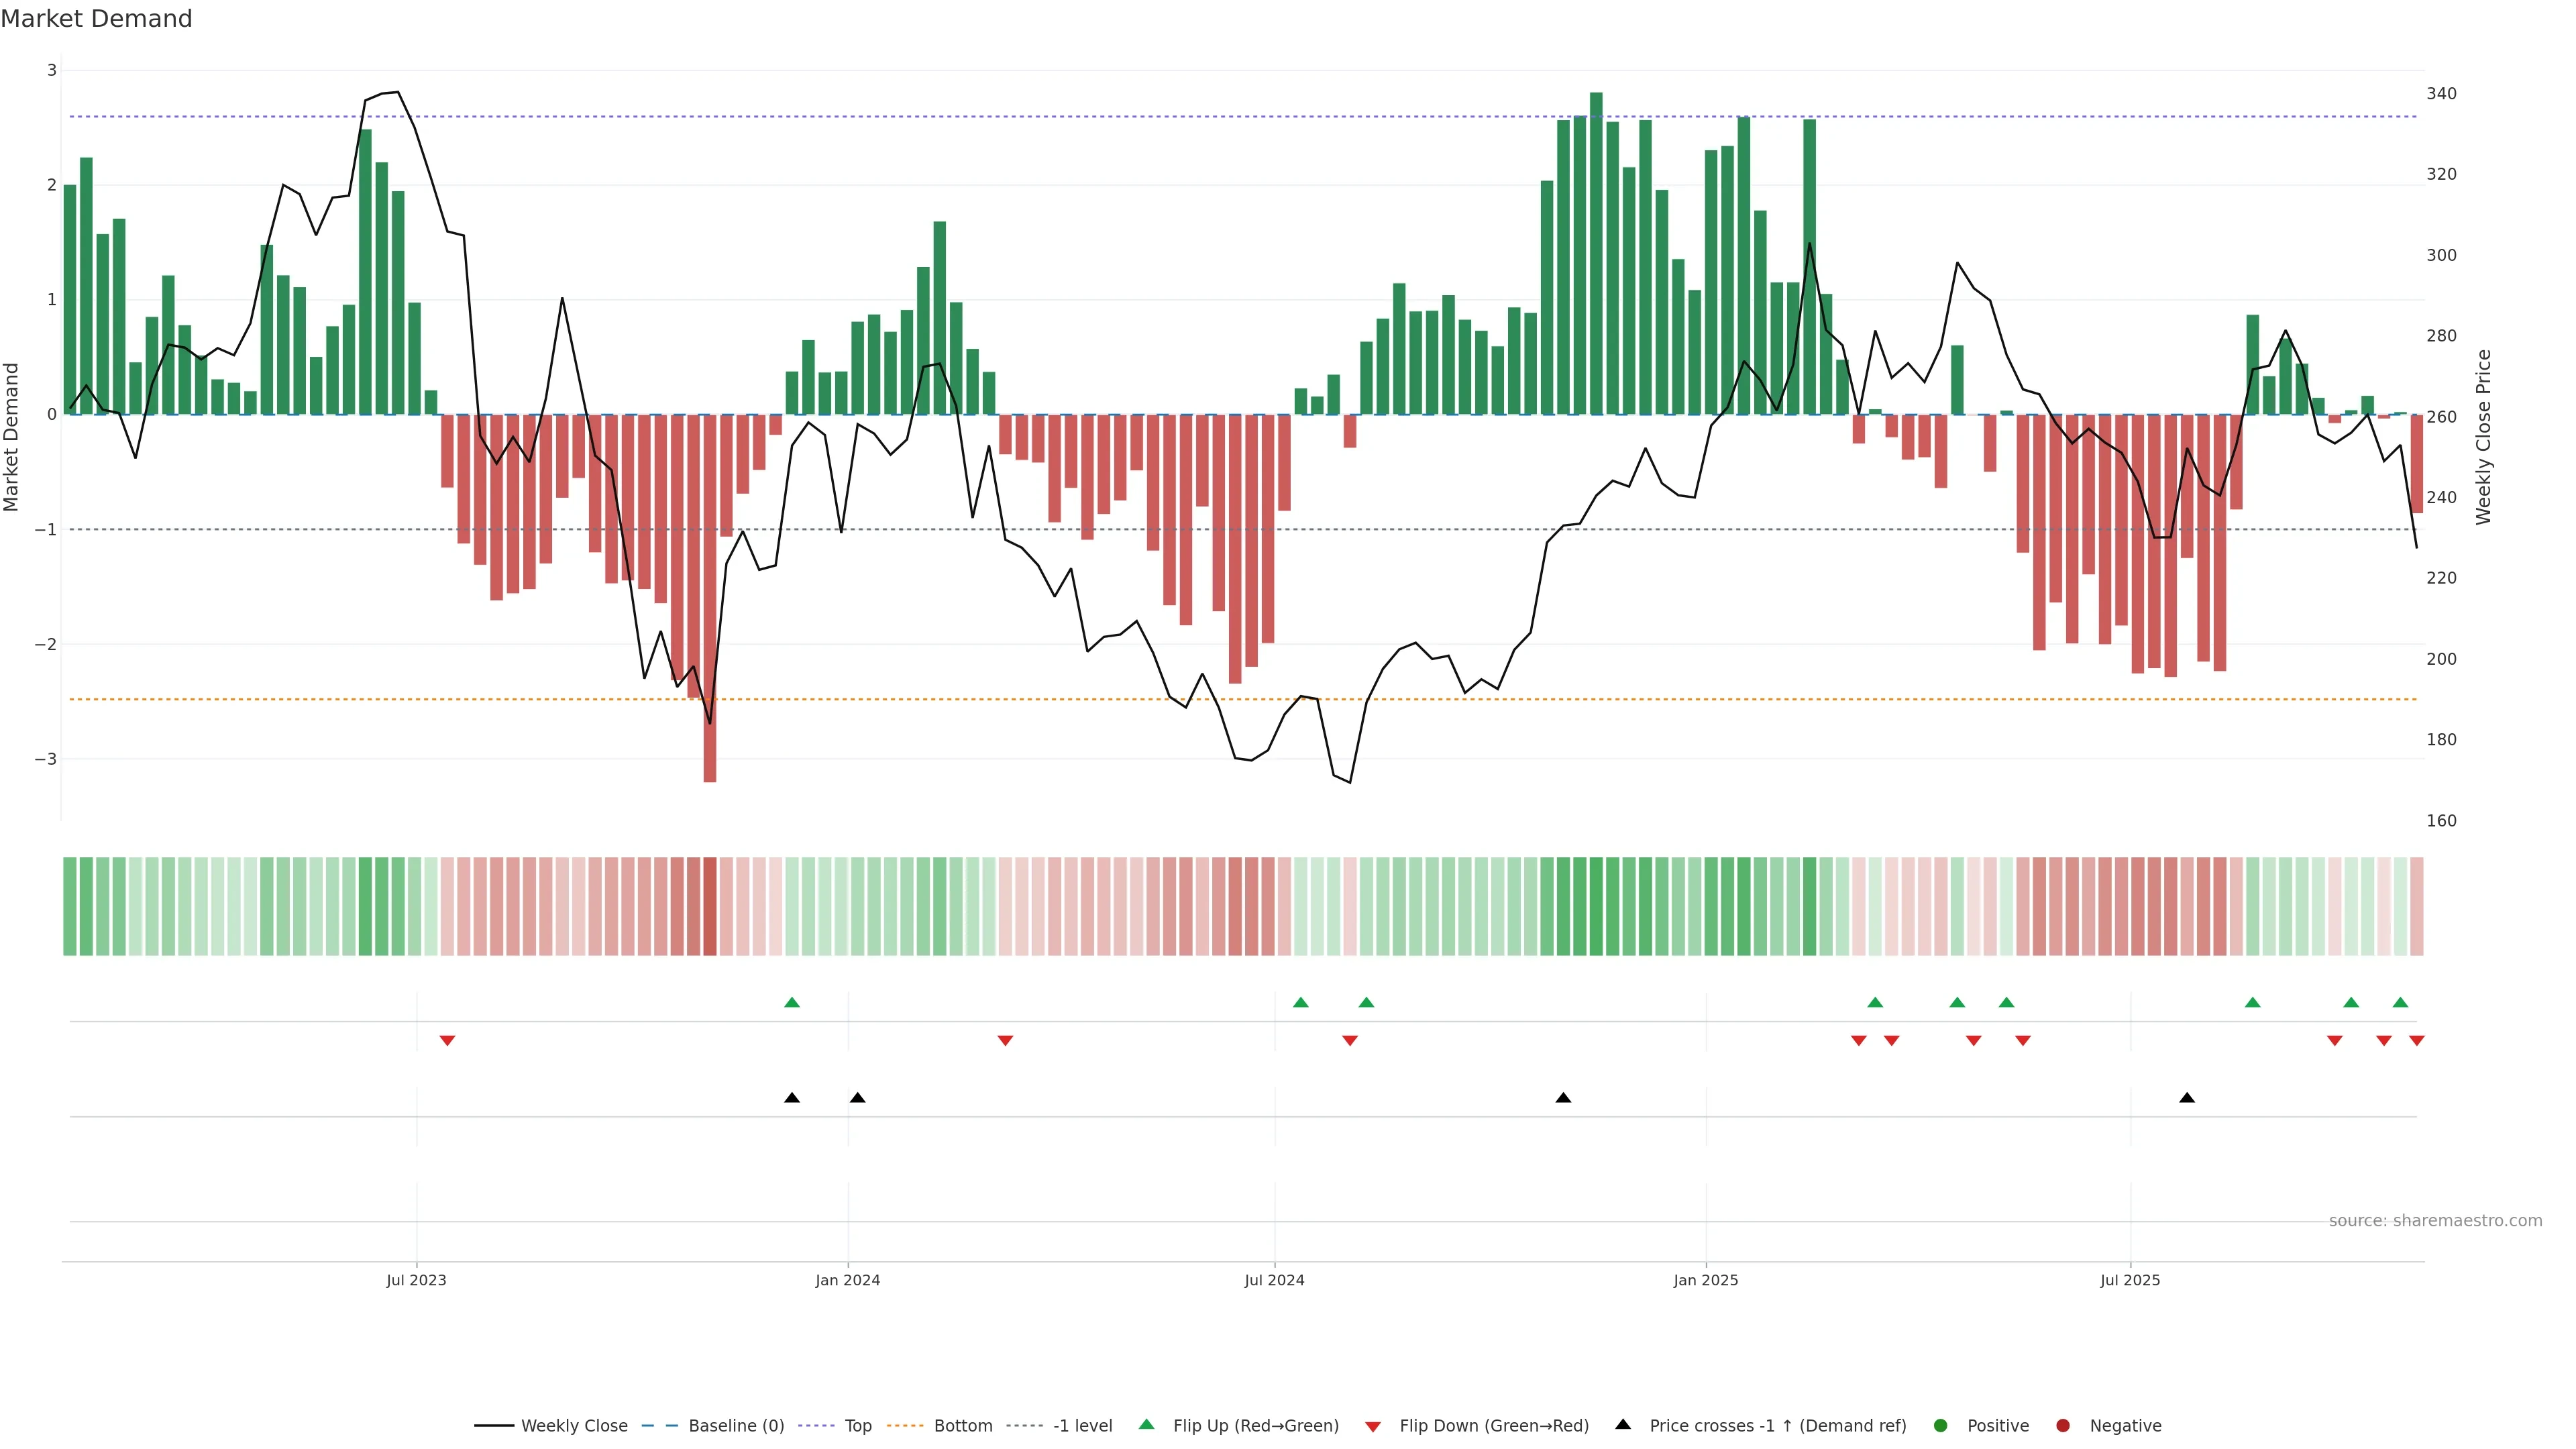Click the darkest red heatmap cell
The image size is (2576, 1449).
point(710,906)
